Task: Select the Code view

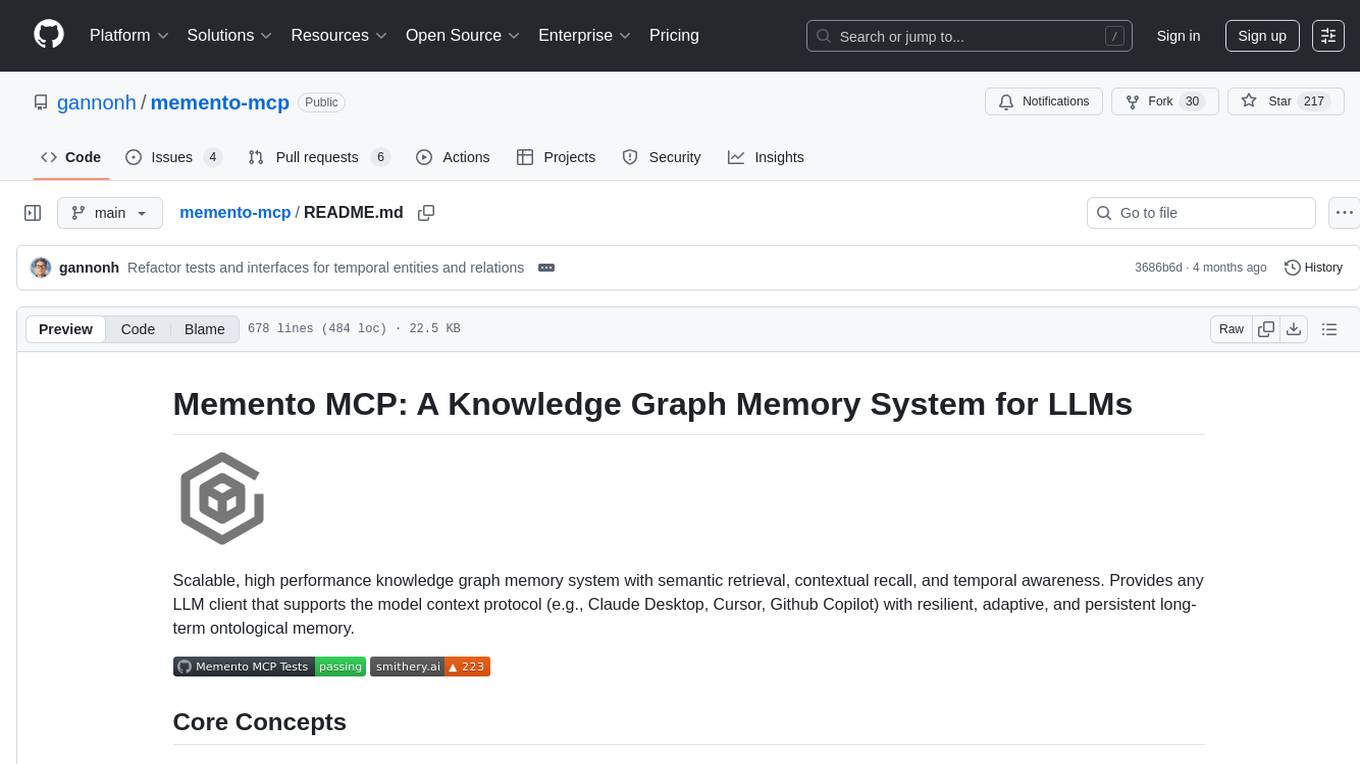Action: click(x=138, y=329)
